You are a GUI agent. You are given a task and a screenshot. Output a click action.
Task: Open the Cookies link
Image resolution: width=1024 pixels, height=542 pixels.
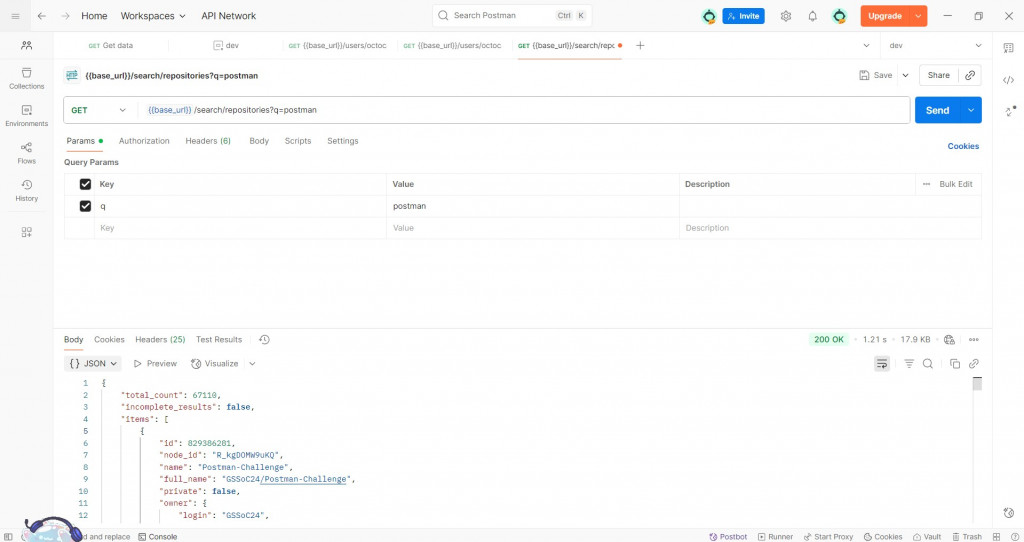963,146
